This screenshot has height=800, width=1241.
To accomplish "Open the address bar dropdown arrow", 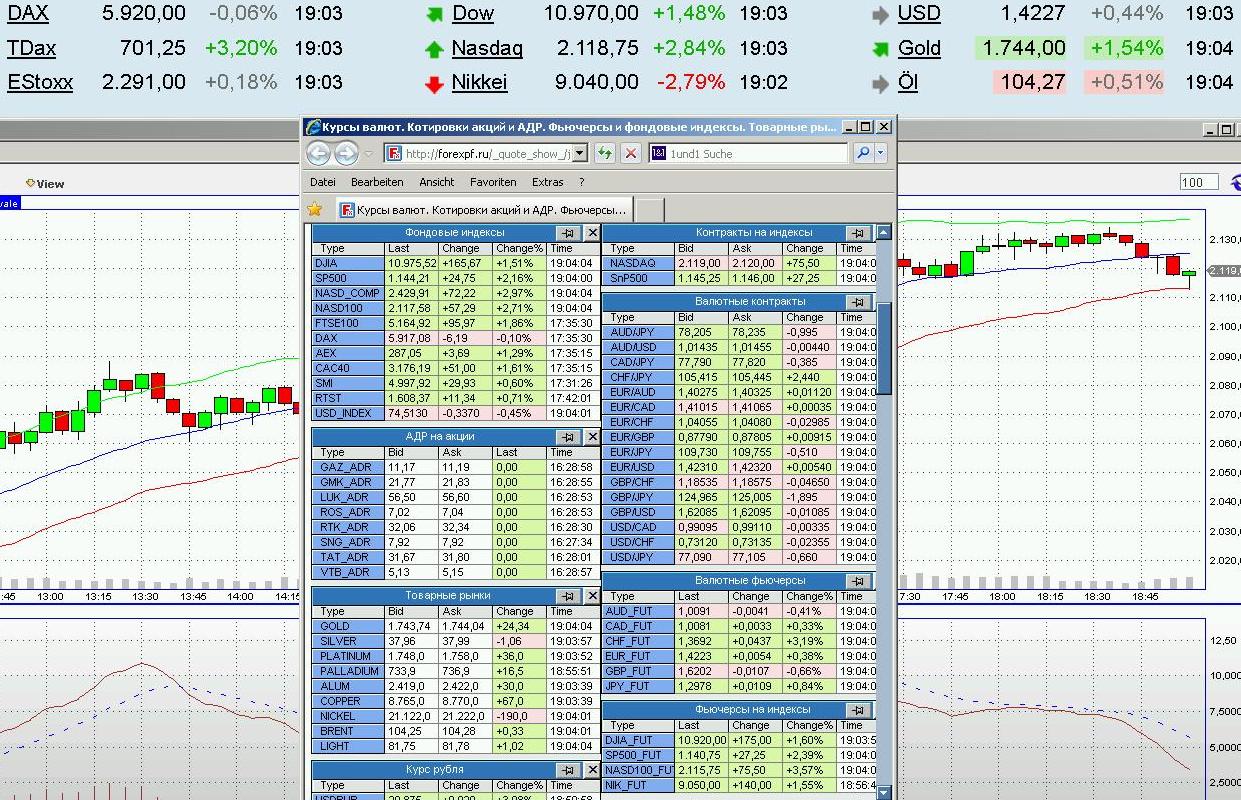I will tap(579, 153).
